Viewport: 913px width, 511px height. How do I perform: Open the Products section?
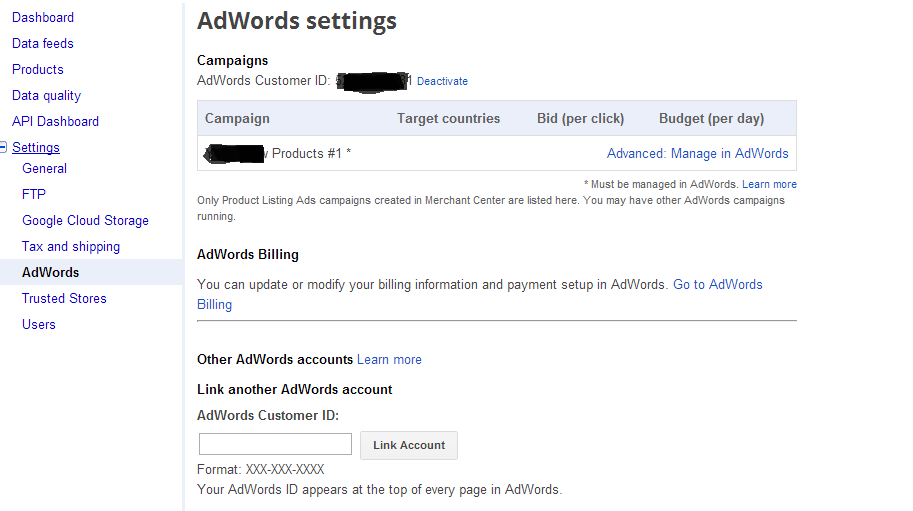click(38, 69)
